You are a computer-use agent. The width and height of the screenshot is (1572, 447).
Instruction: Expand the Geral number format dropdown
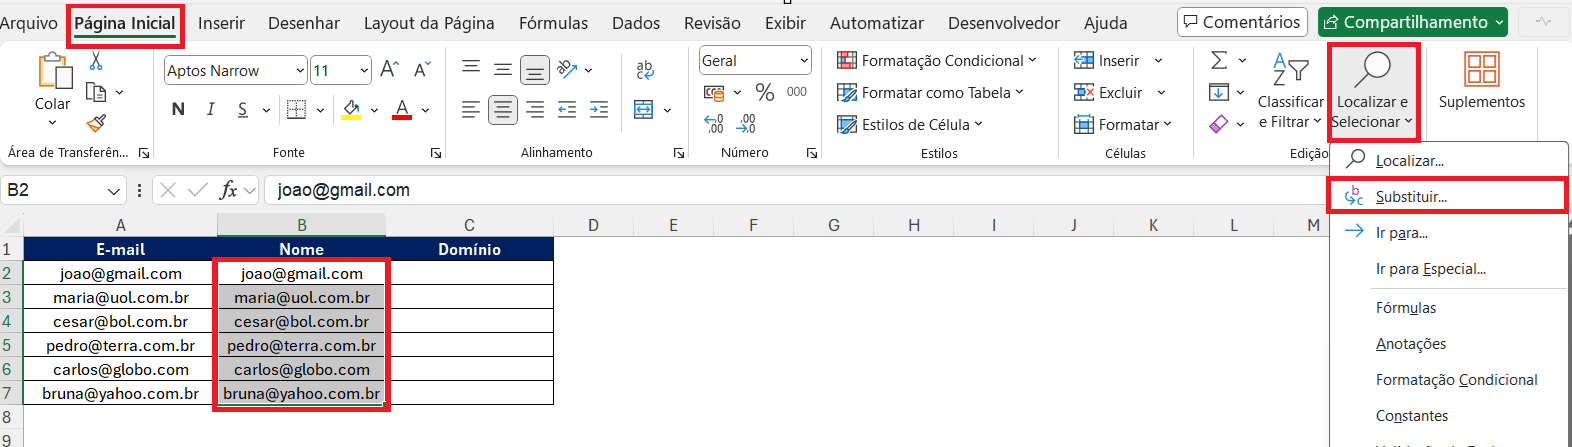(x=804, y=61)
